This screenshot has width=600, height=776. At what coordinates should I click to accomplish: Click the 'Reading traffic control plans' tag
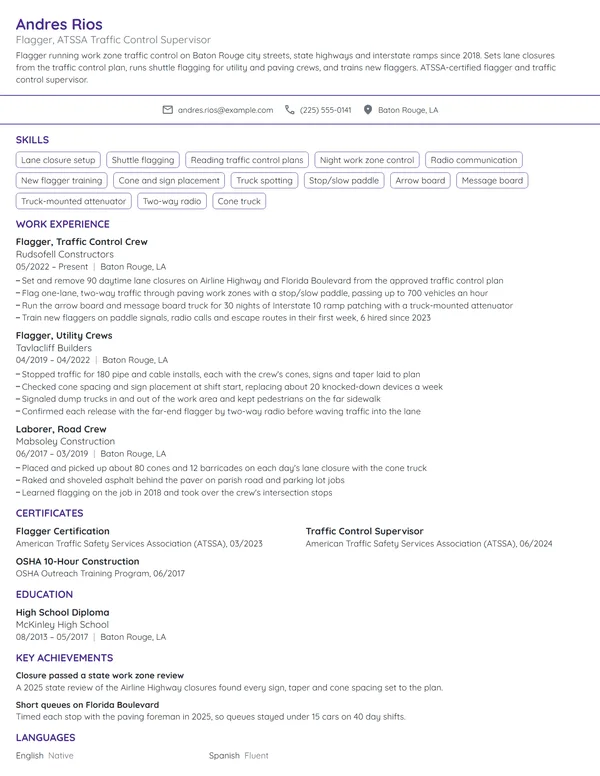tap(247, 160)
